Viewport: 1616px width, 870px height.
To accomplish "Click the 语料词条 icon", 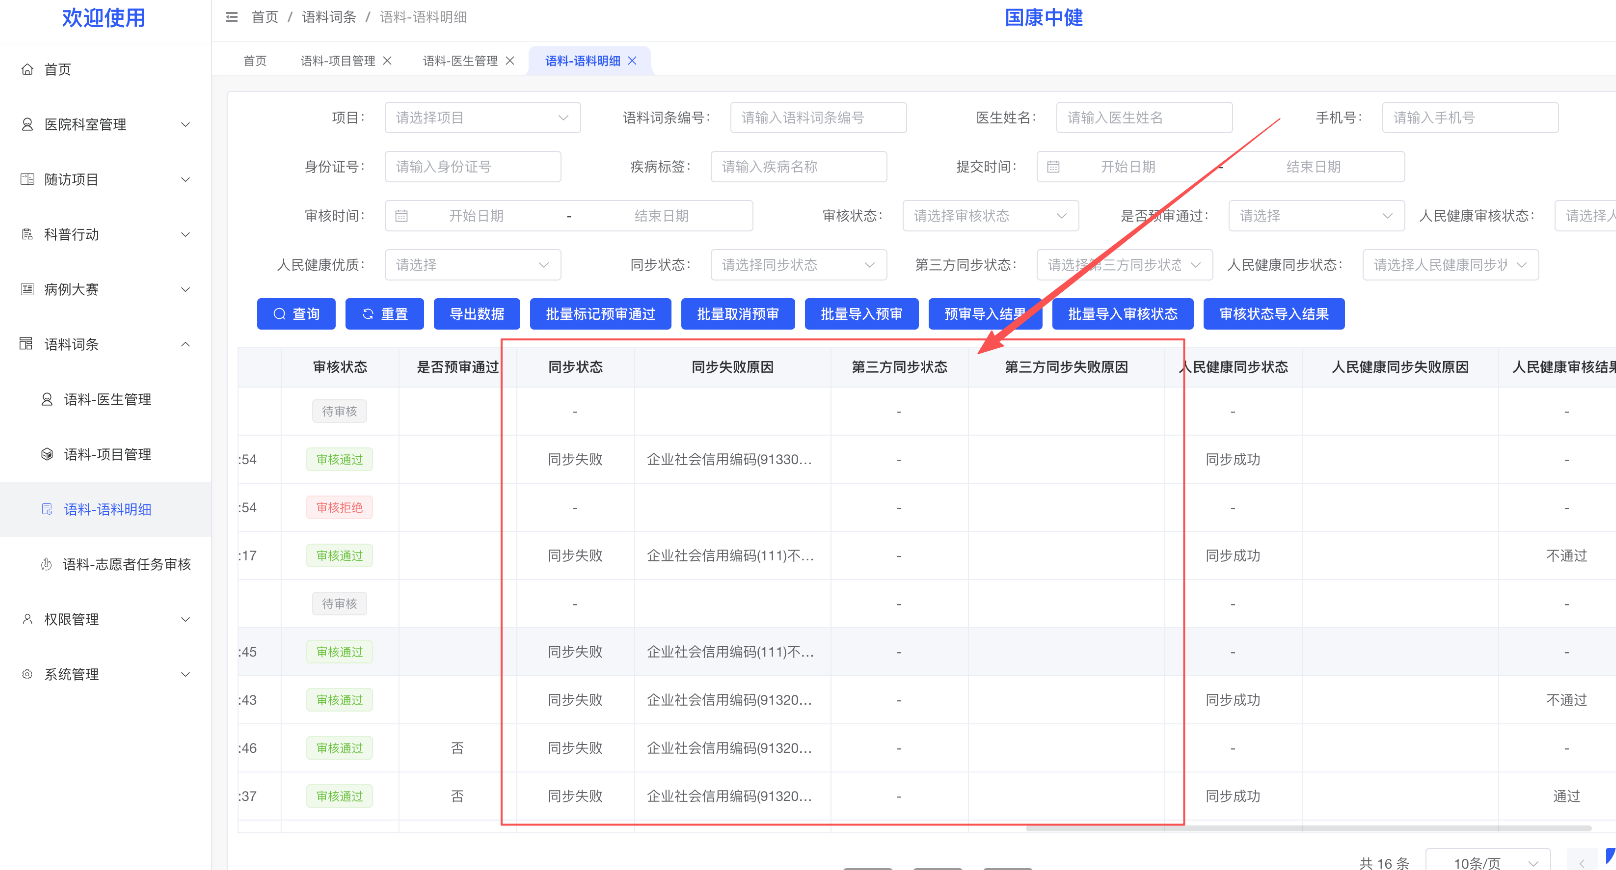I will tap(27, 344).
